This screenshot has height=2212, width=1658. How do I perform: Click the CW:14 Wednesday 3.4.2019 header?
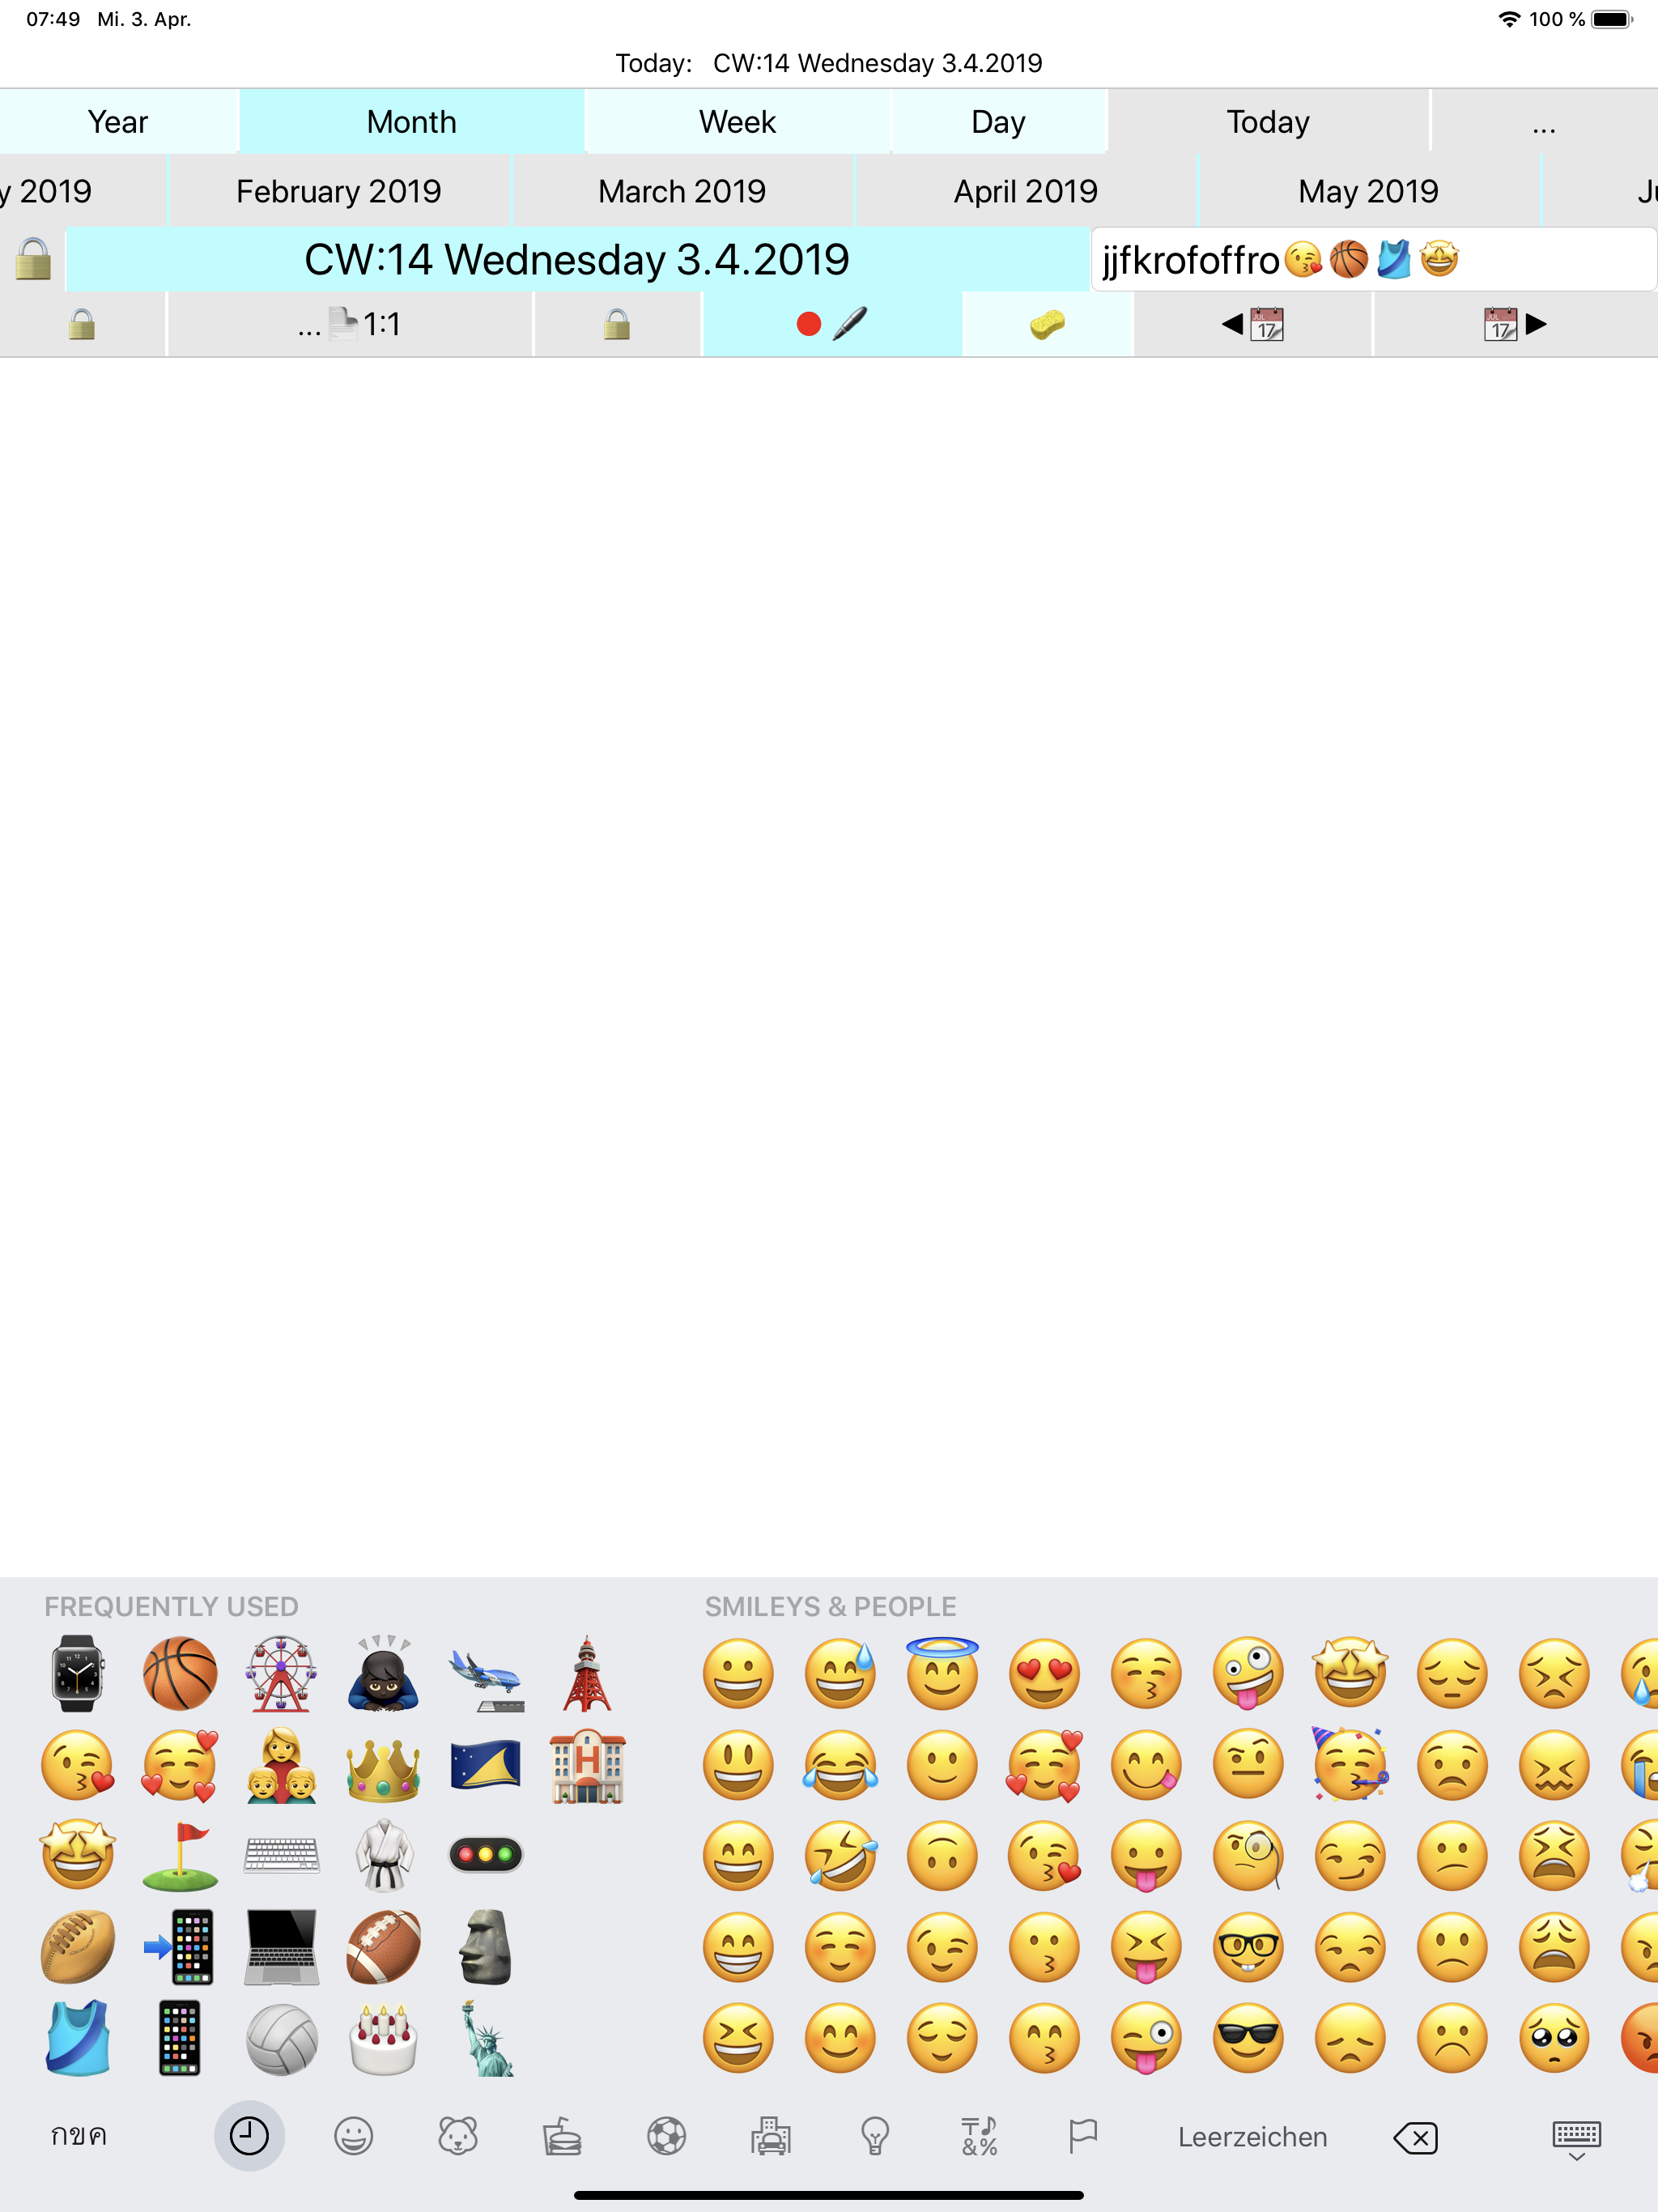pos(577,259)
